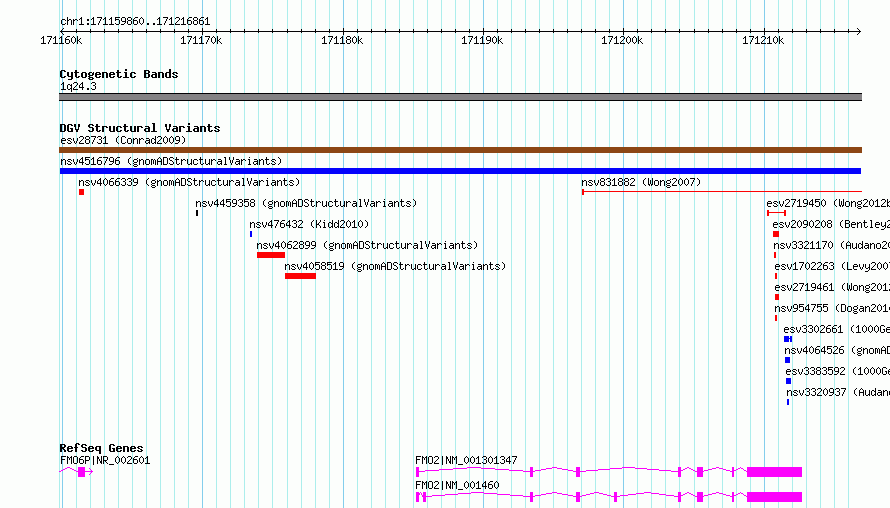Click the chr1:171159860..171216861 region label
Viewport: 890px width, 508px height.
click(x=135, y=22)
